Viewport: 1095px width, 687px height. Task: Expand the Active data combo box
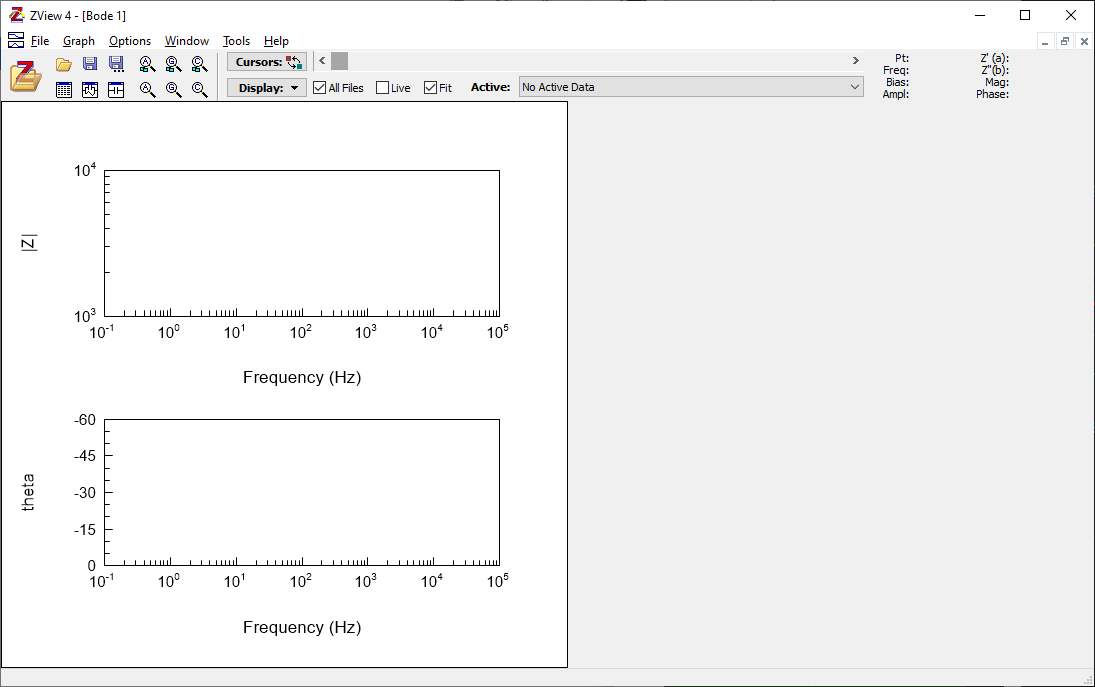pyautogui.click(x=691, y=87)
